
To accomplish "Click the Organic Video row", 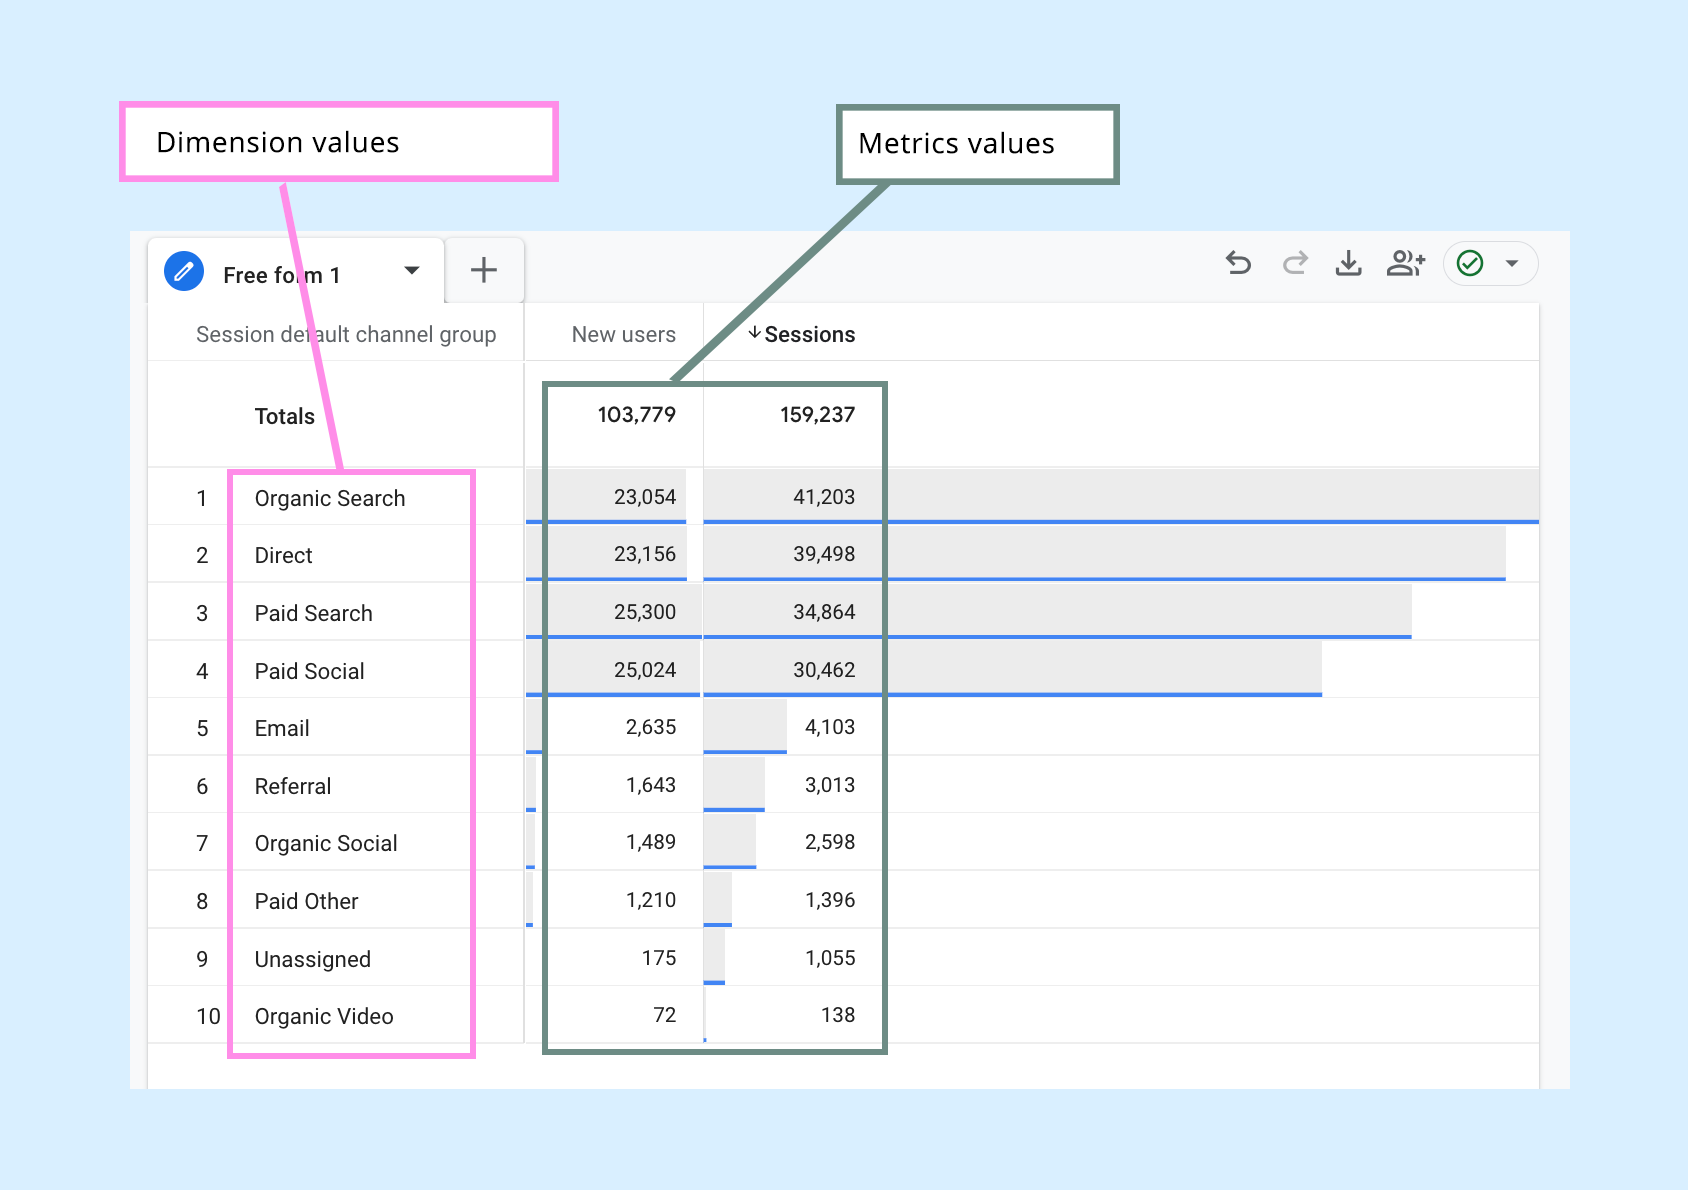I will 323,1016.
